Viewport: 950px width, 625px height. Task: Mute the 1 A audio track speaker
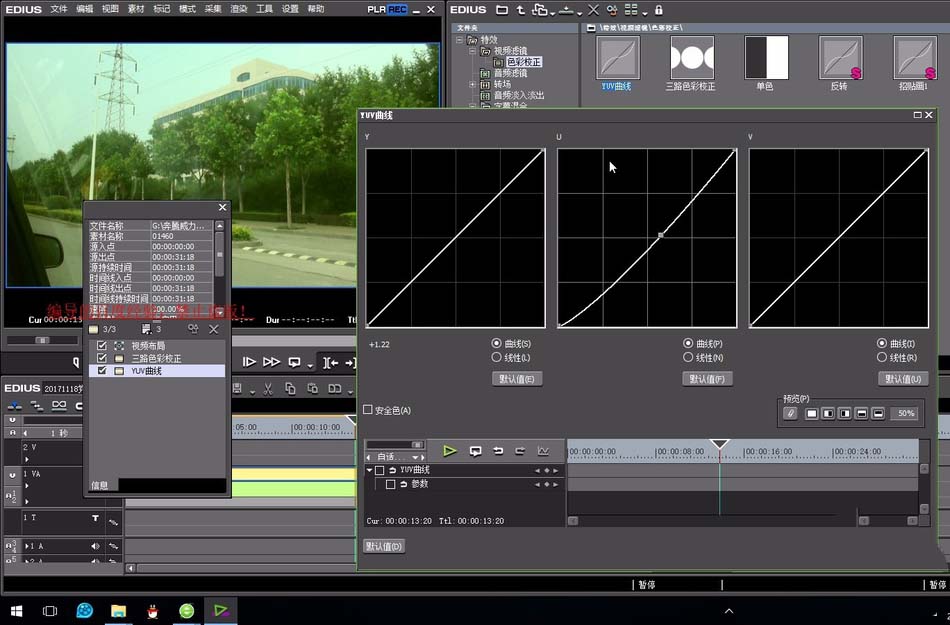95,546
